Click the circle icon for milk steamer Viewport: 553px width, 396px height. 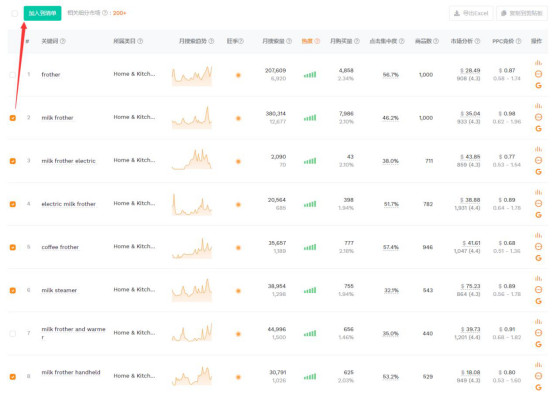coord(538,290)
